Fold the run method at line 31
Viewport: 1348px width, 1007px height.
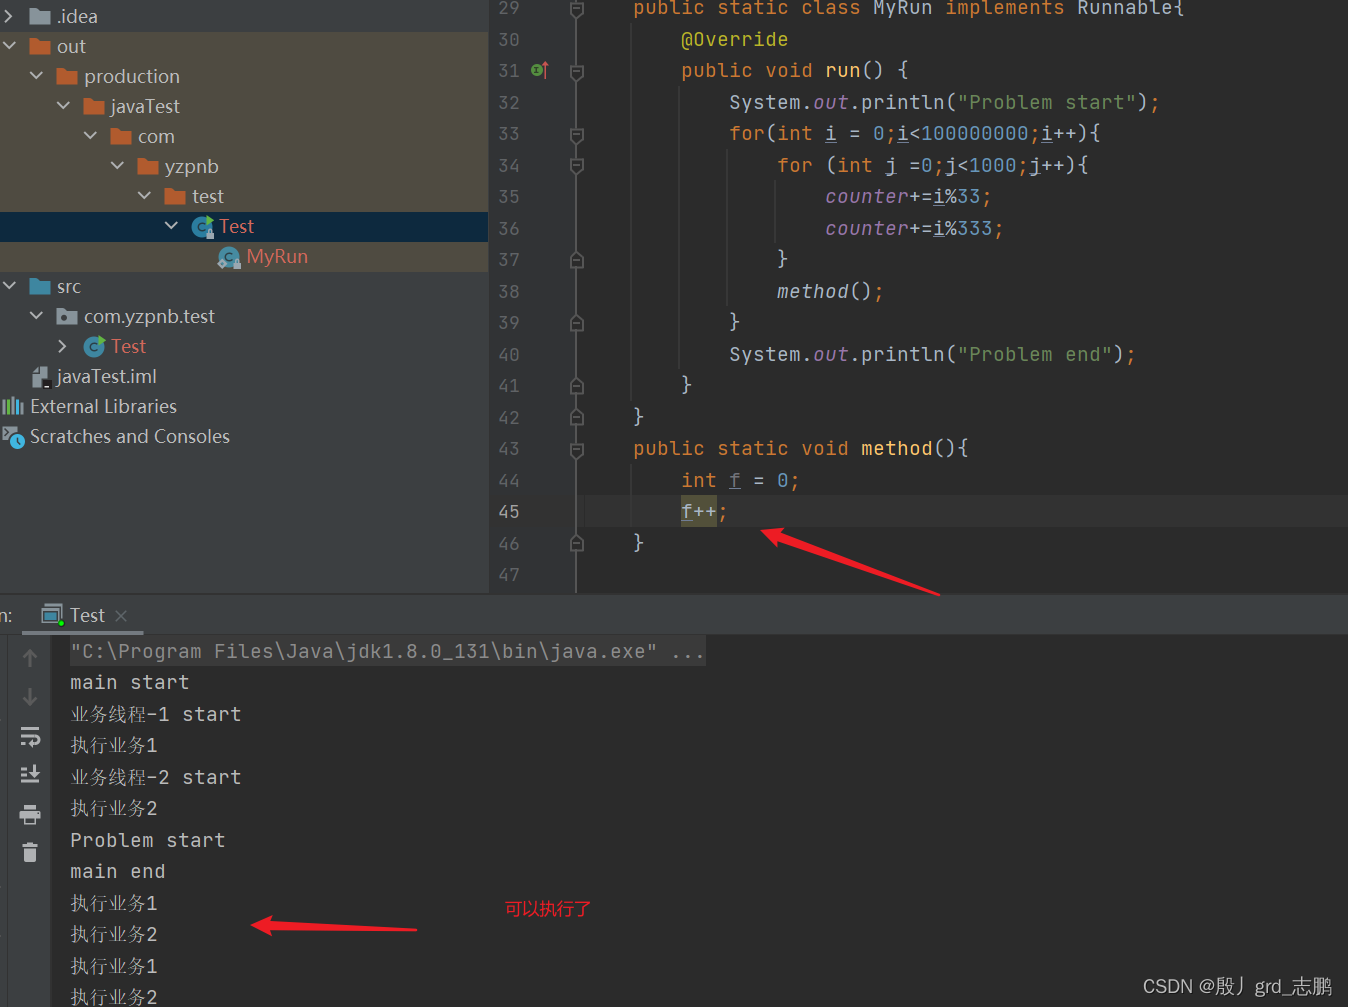(x=577, y=72)
